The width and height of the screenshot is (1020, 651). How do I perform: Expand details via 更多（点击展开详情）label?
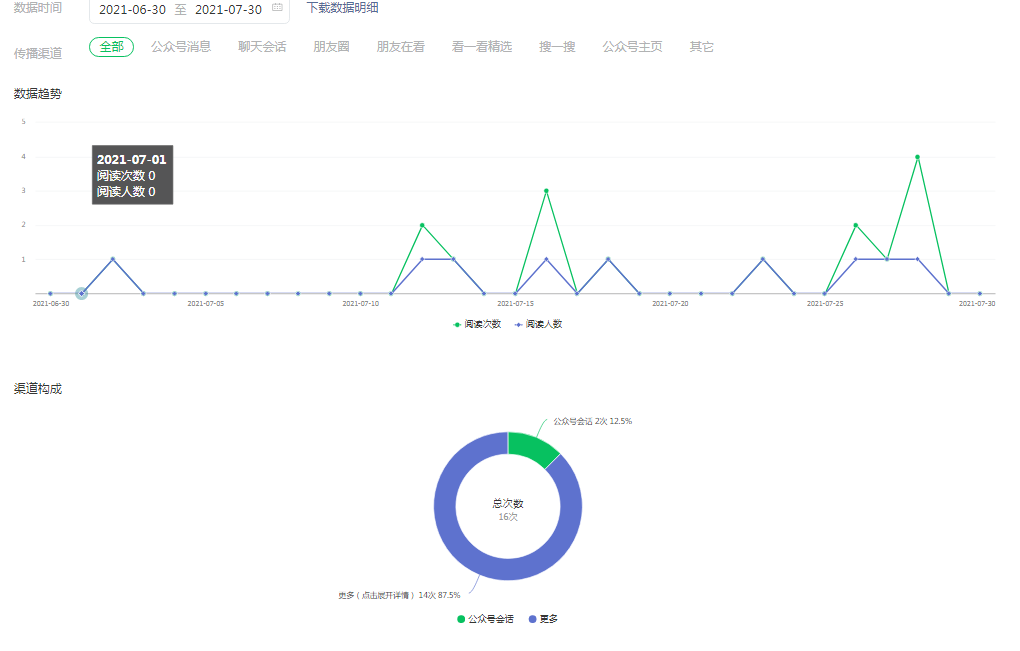point(399,595)
